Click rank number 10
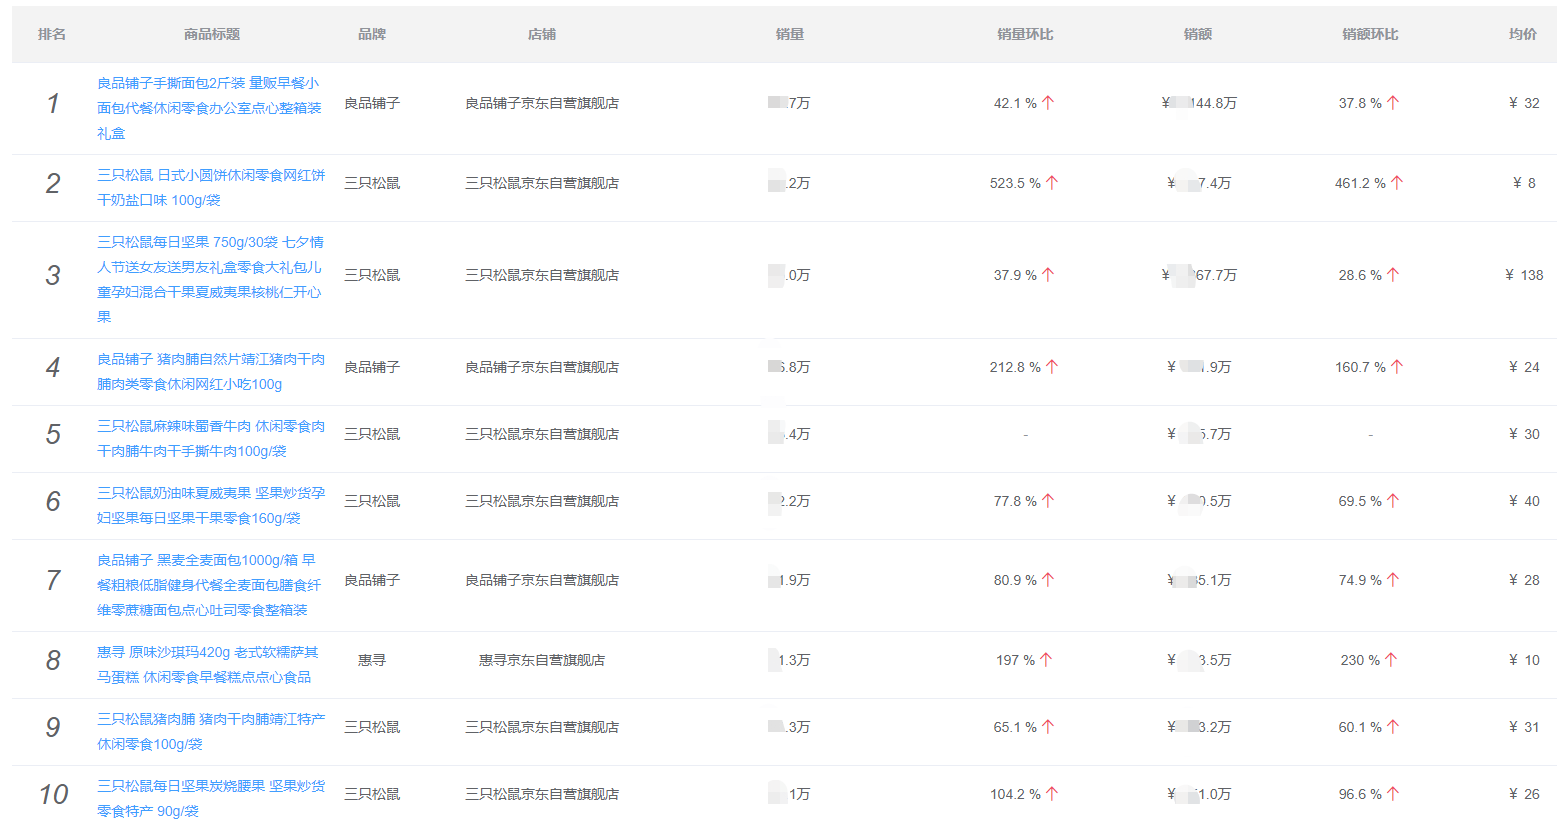 click(53, 794)
